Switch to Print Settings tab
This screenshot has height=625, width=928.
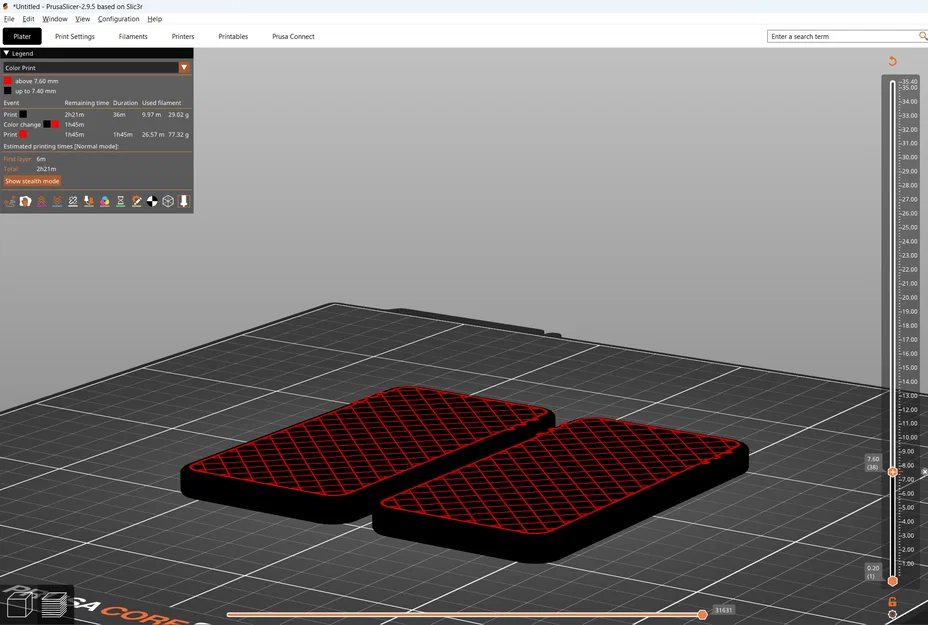pyautogui.click(x=75, y=36)
